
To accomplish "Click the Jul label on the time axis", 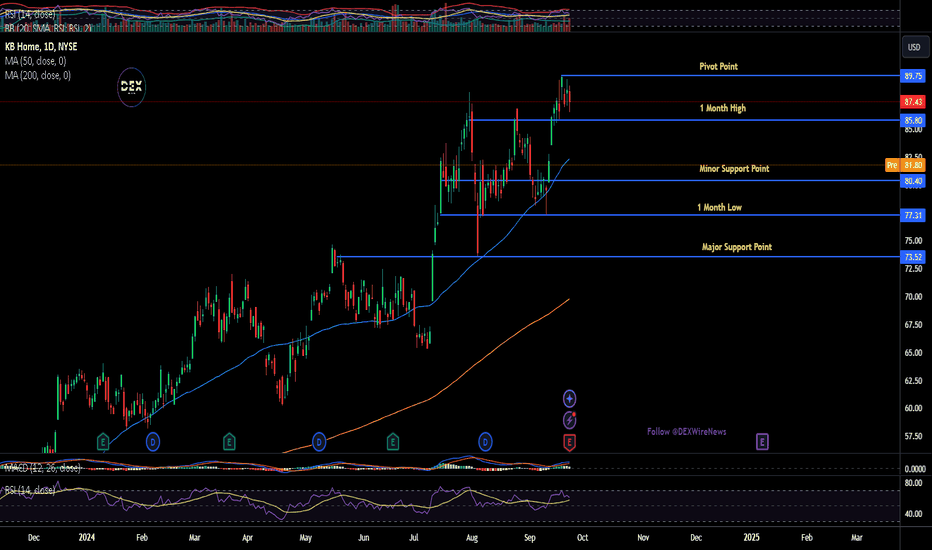I will point(414,538).
